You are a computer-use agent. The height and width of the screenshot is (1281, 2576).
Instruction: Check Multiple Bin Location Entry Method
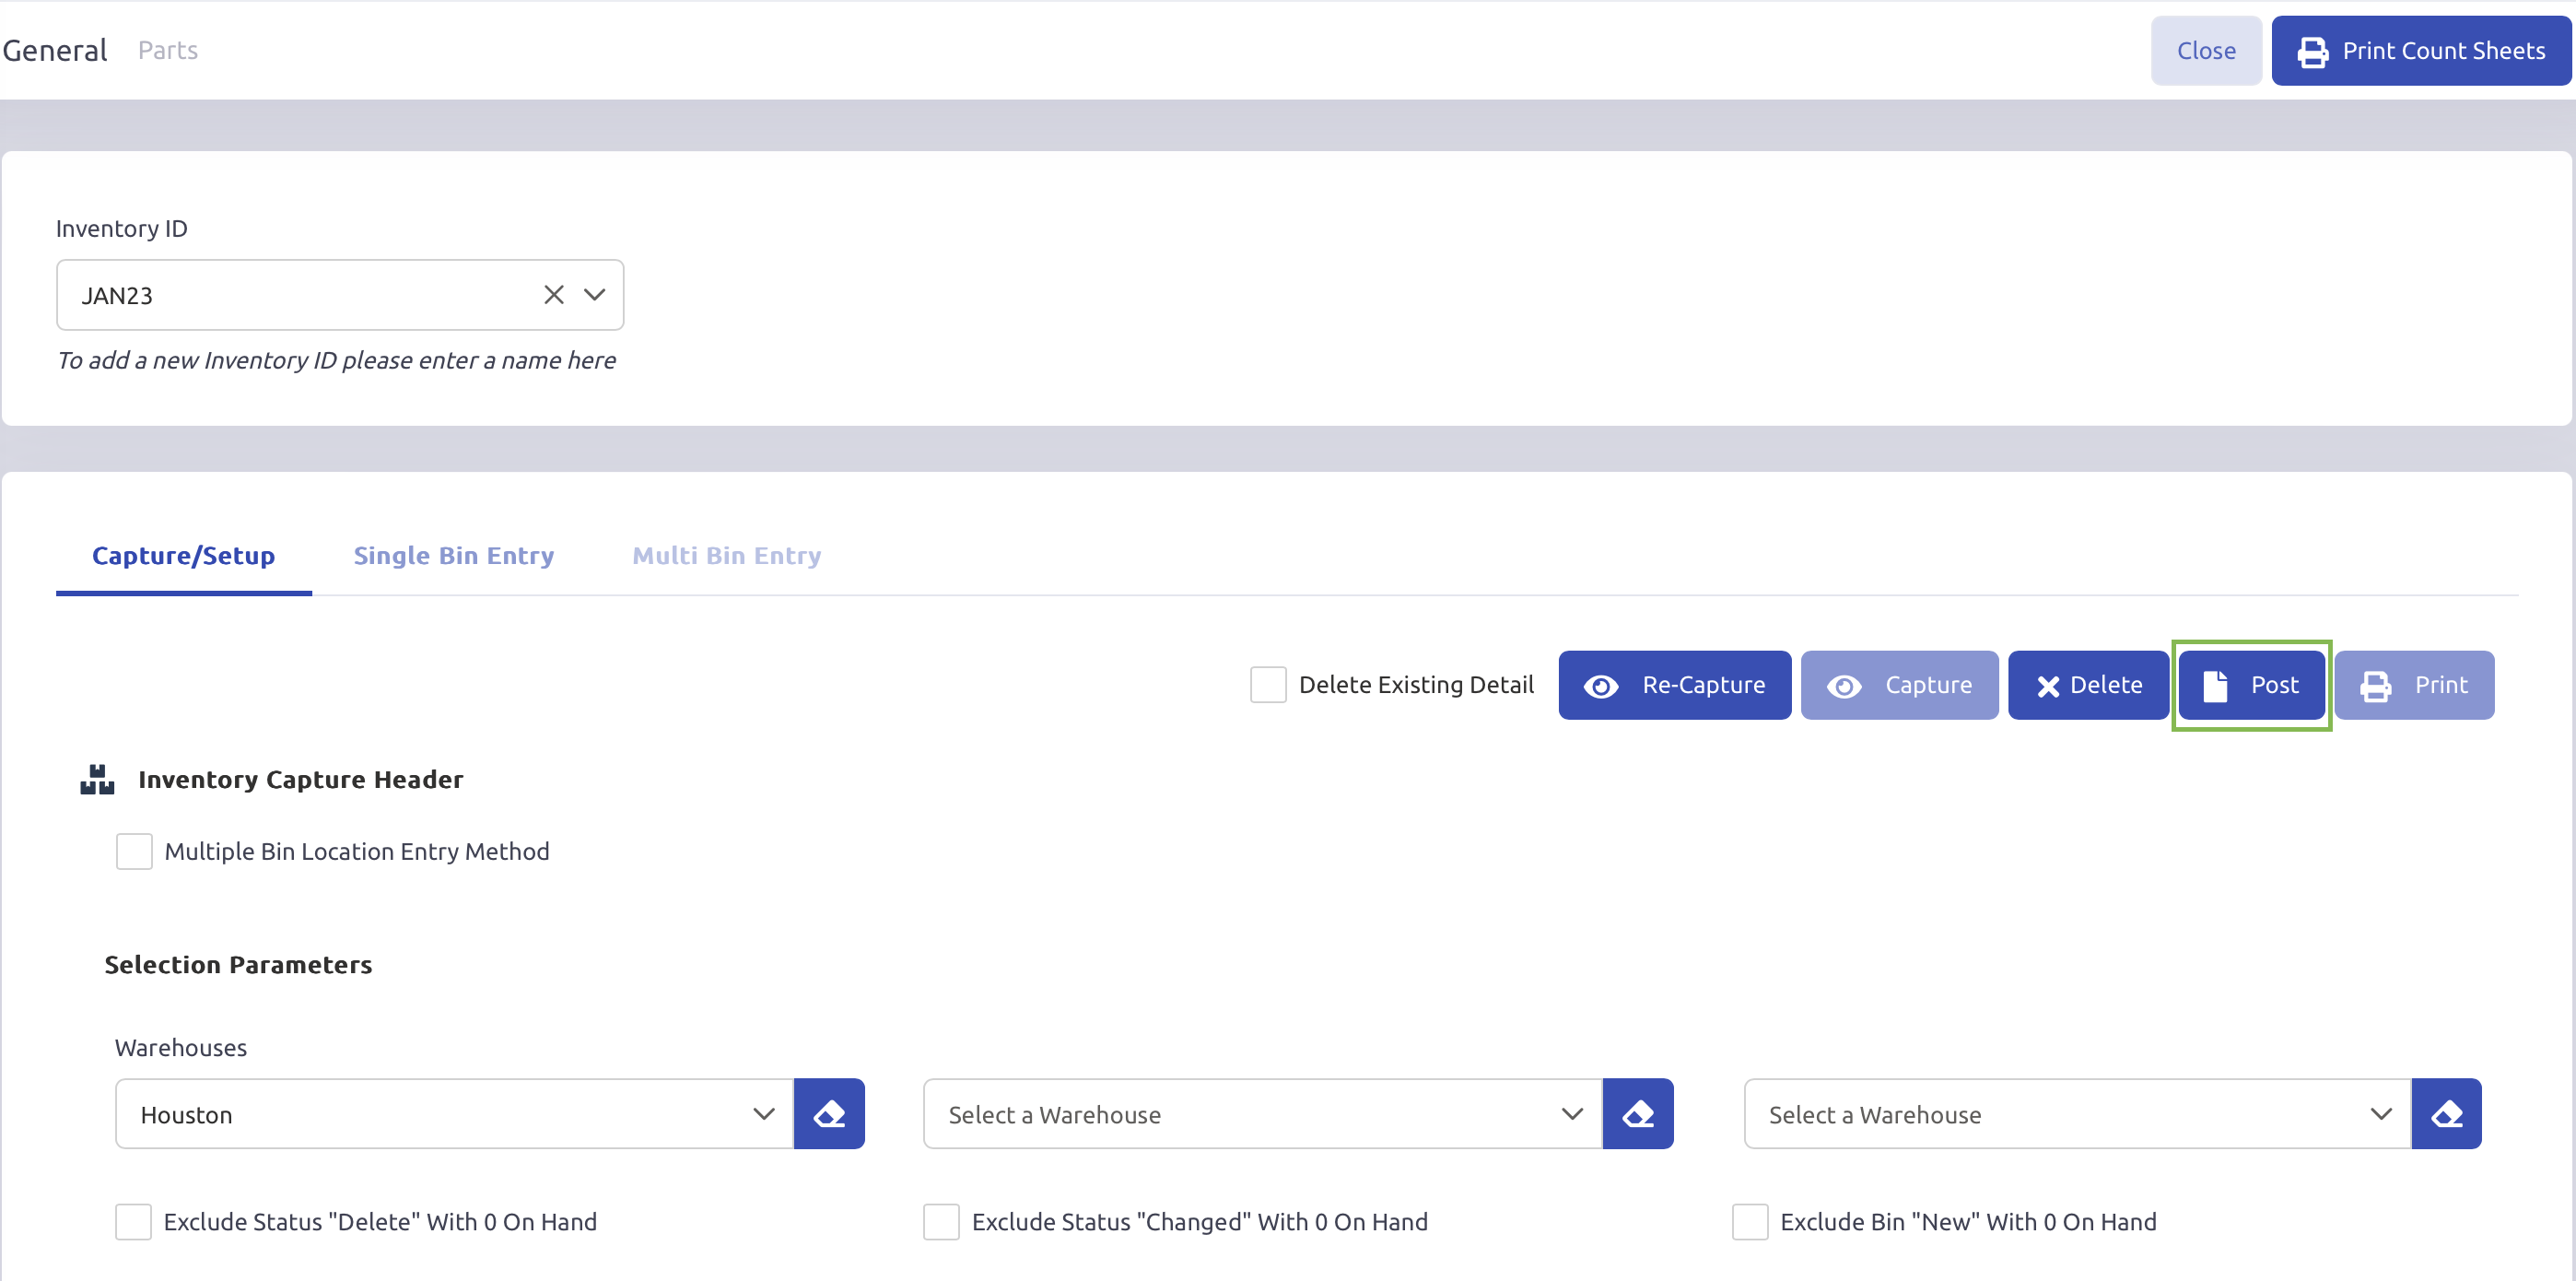[134, 851]
